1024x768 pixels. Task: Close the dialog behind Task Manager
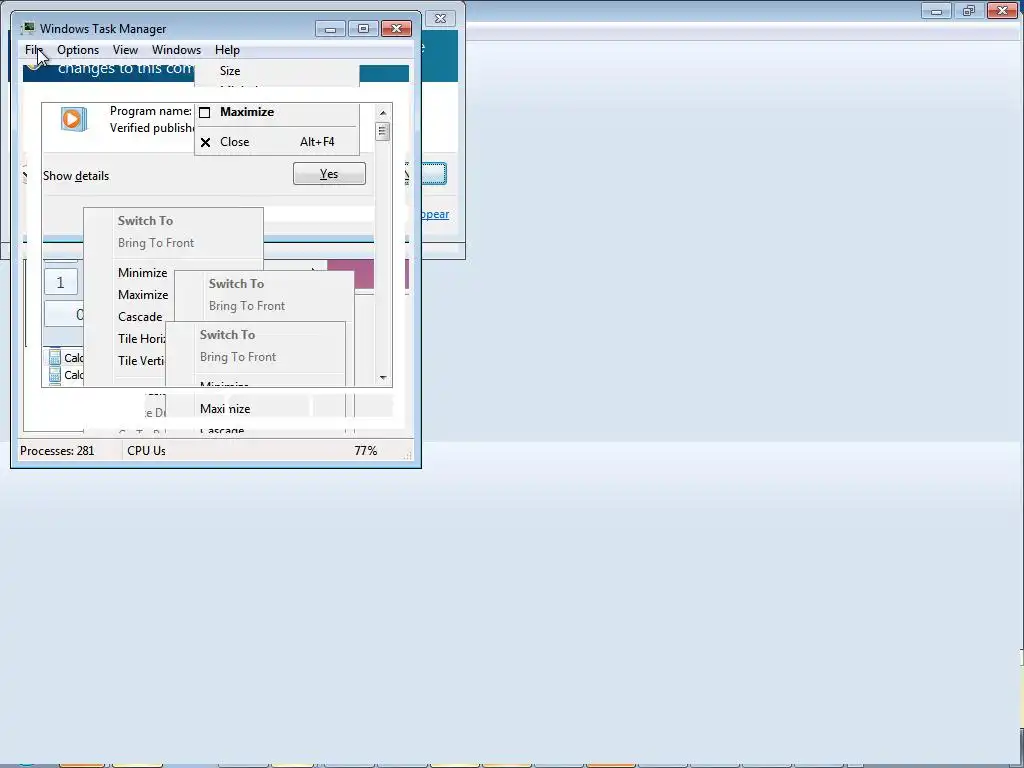pos(441,19)
